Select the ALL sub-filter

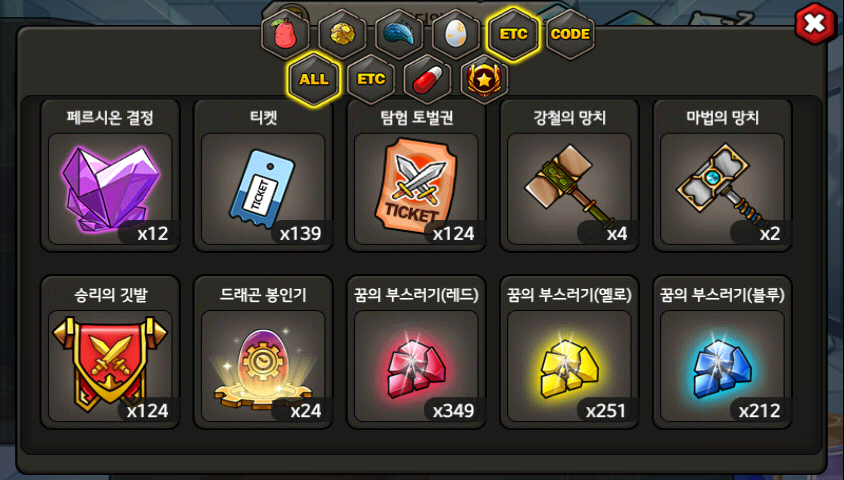(314, 79)
